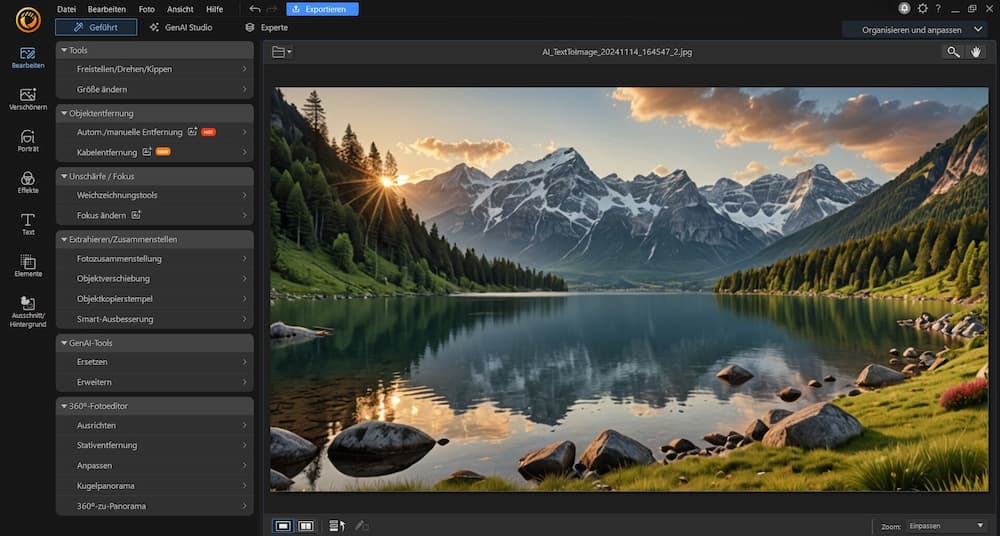Viewport: 1000px width, 536px height.
Task: Select the Text tool icon
Action: 28,223
